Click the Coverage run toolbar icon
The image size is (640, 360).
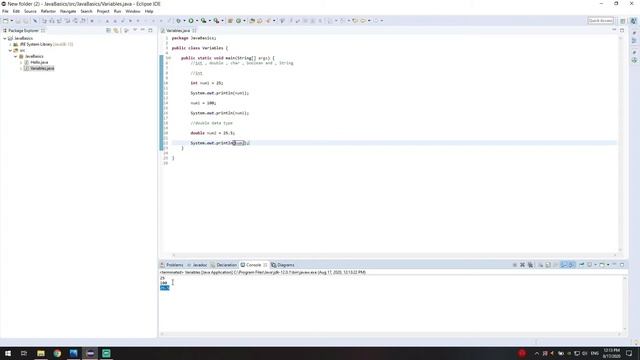[x=203, y=20]
